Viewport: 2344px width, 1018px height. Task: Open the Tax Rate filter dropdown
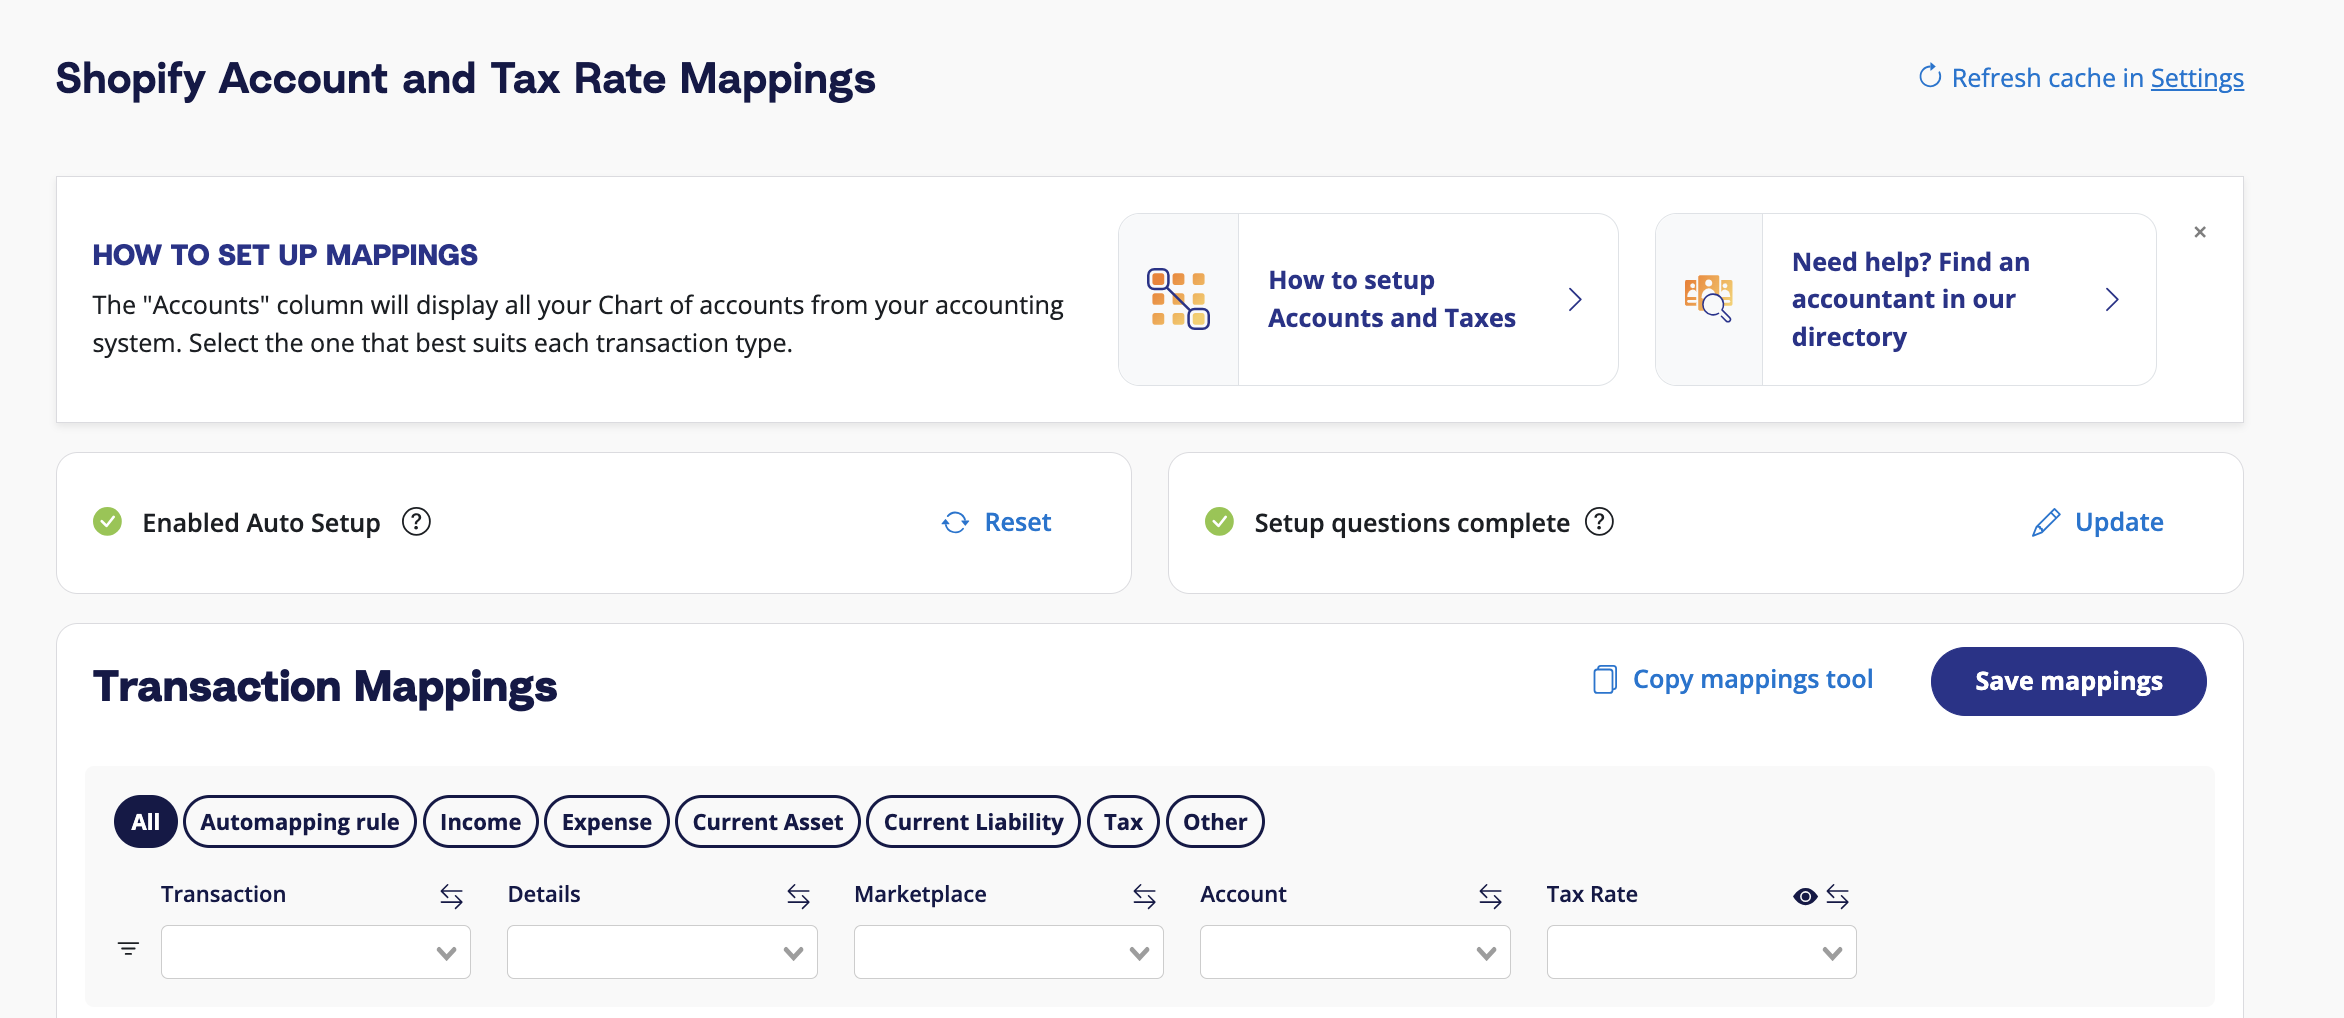[x=1702, y=952]
